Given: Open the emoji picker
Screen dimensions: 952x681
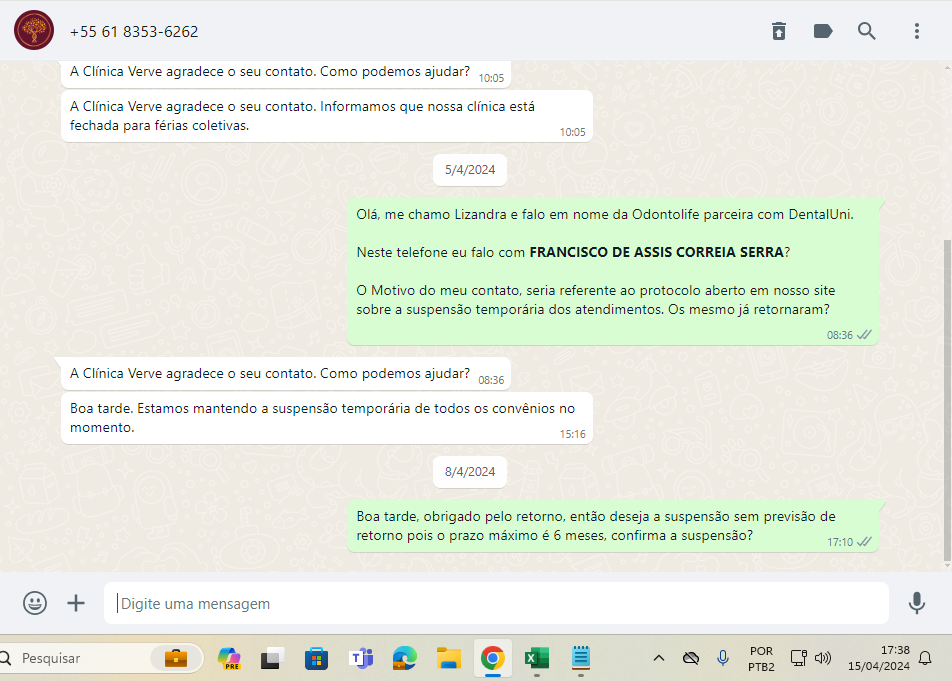Looking at the screenshot, I should click(35, 603).
